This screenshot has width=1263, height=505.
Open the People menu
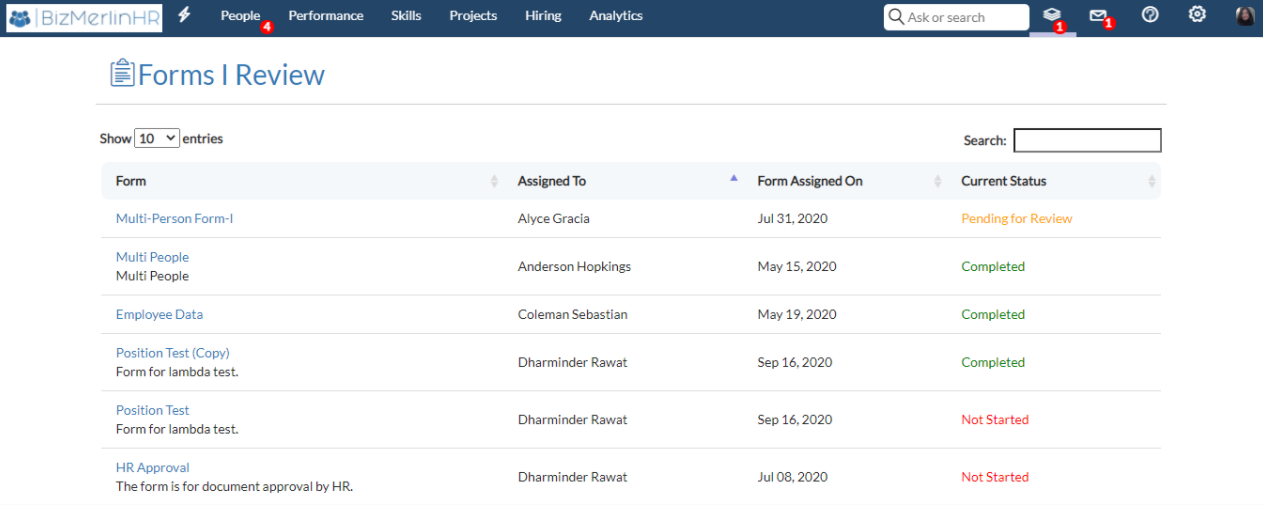240,16
